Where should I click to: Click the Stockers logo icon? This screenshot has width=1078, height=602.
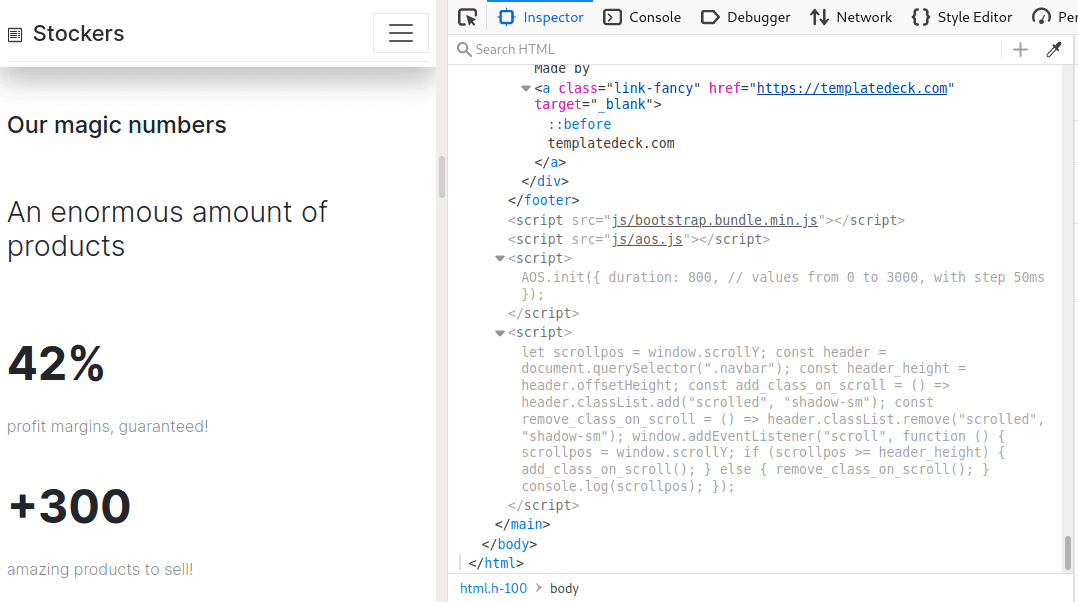pos(15,35)
